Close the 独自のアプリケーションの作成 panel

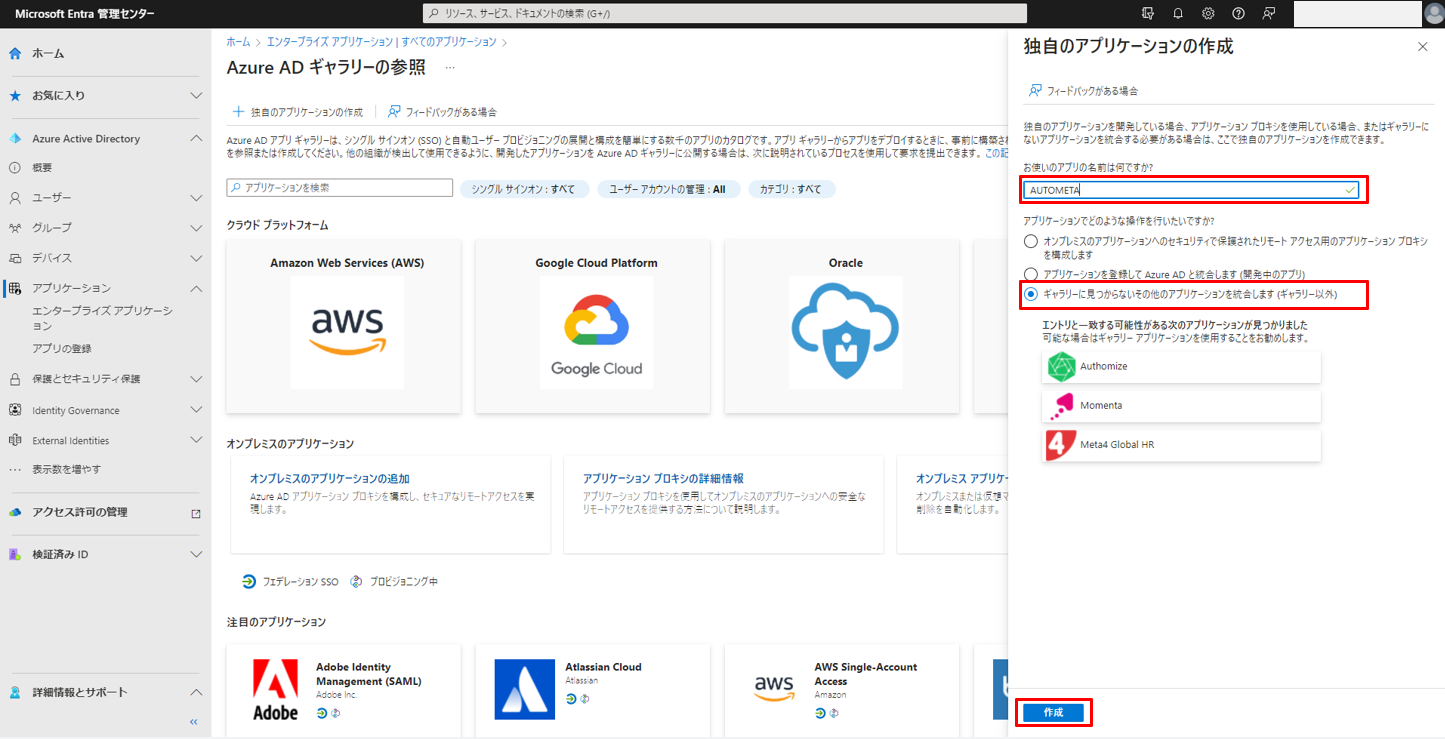point(1423,47)
